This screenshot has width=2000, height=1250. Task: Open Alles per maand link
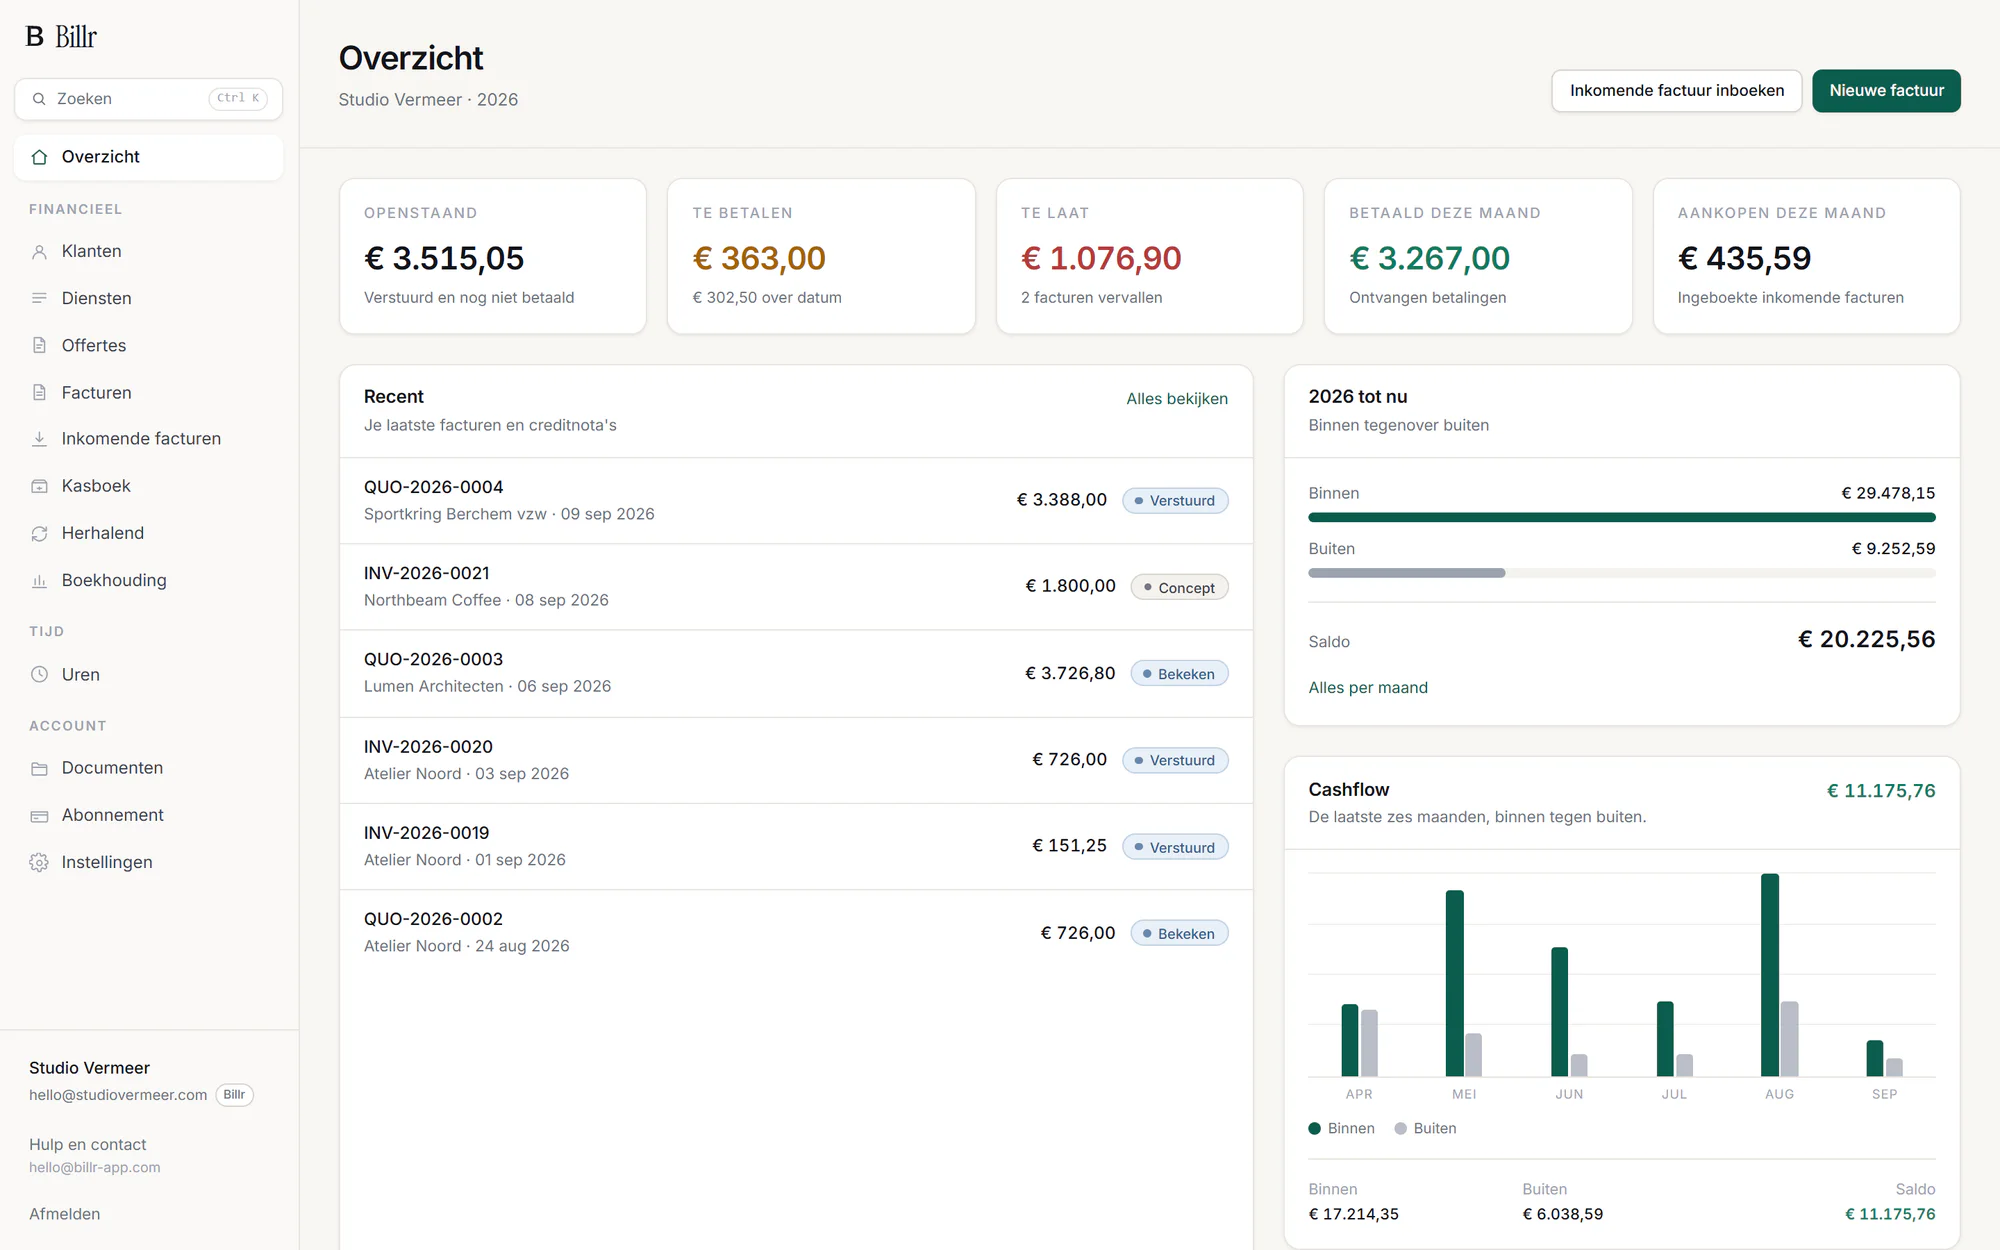click(1368, 688)
